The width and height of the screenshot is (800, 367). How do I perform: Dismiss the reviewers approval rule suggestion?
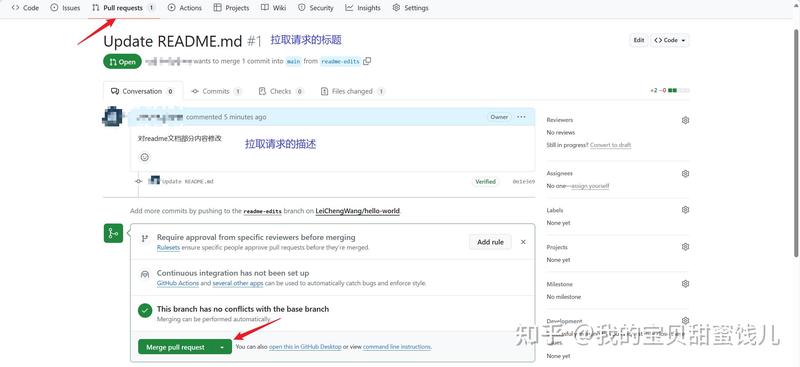[523, 242]
